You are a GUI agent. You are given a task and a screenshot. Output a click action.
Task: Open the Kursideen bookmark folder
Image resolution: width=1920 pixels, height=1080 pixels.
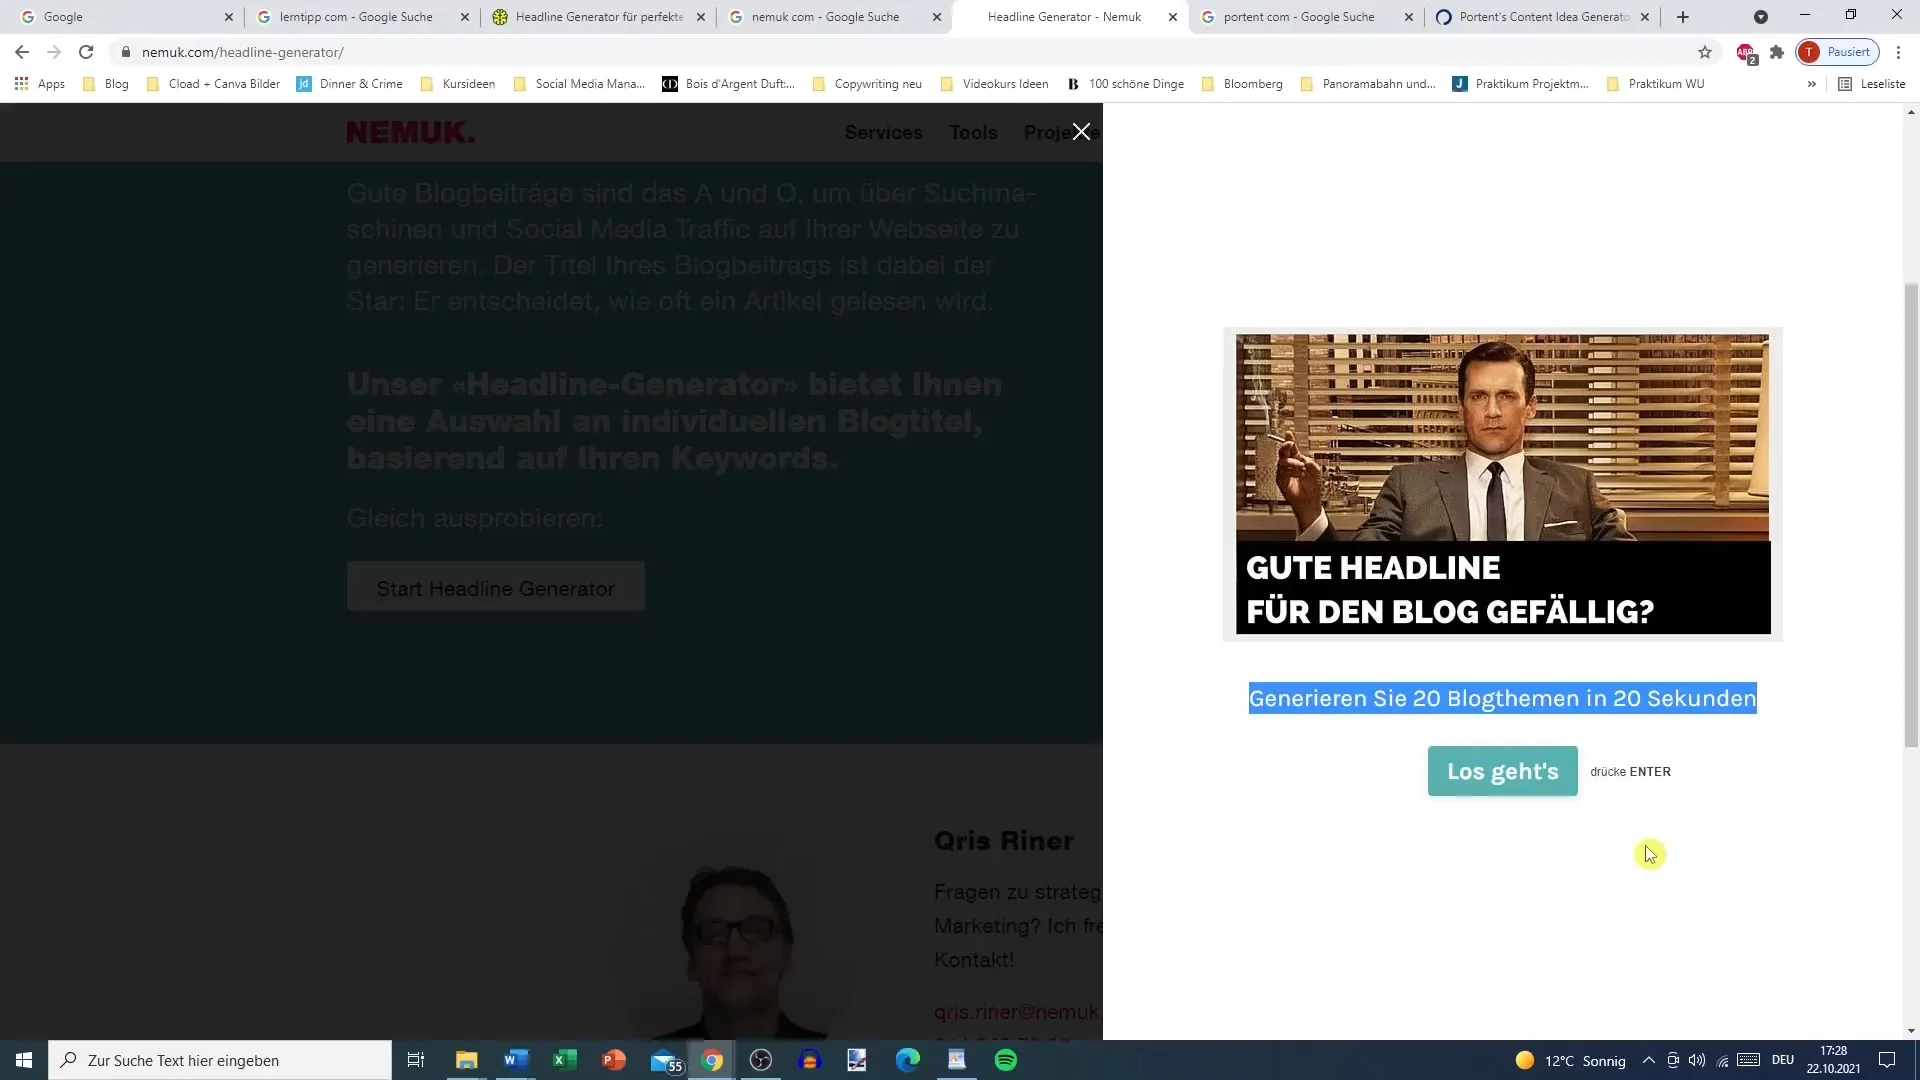pyautogui.click(x=458, y=84)
